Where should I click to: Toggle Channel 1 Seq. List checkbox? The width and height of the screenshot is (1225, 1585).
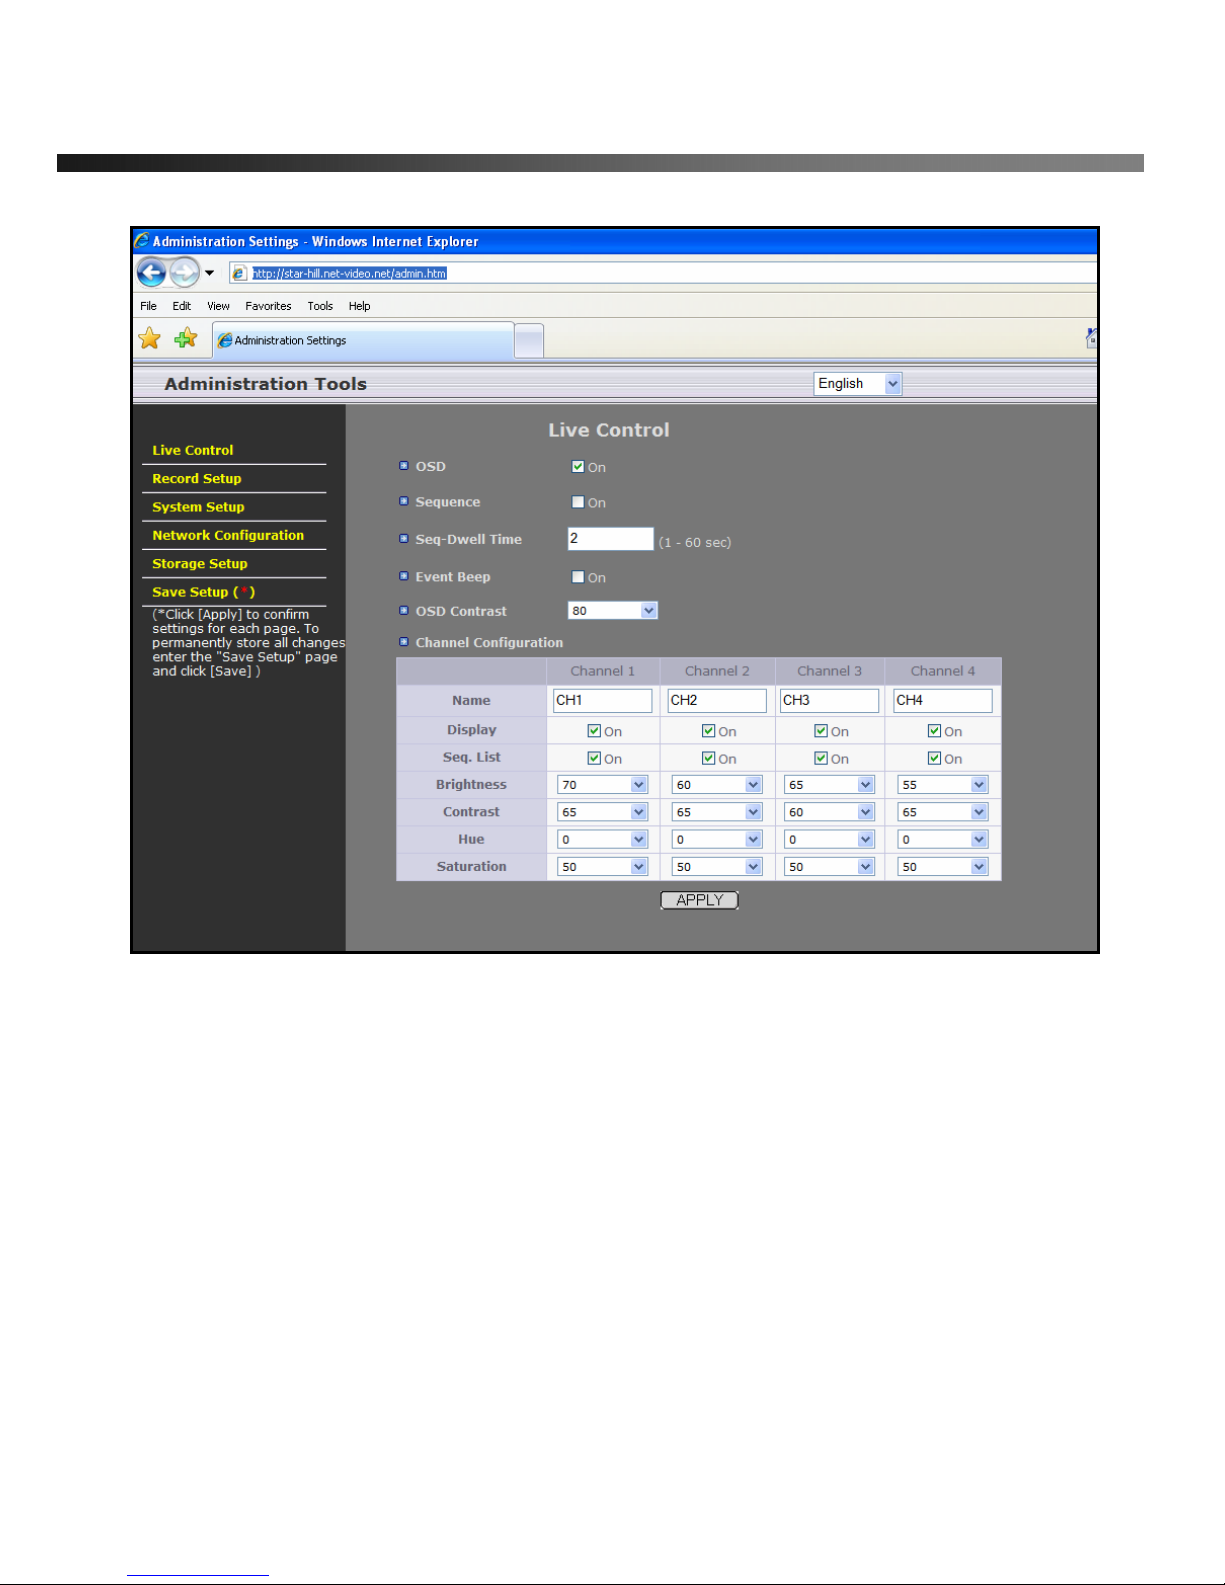click(594, 758)
